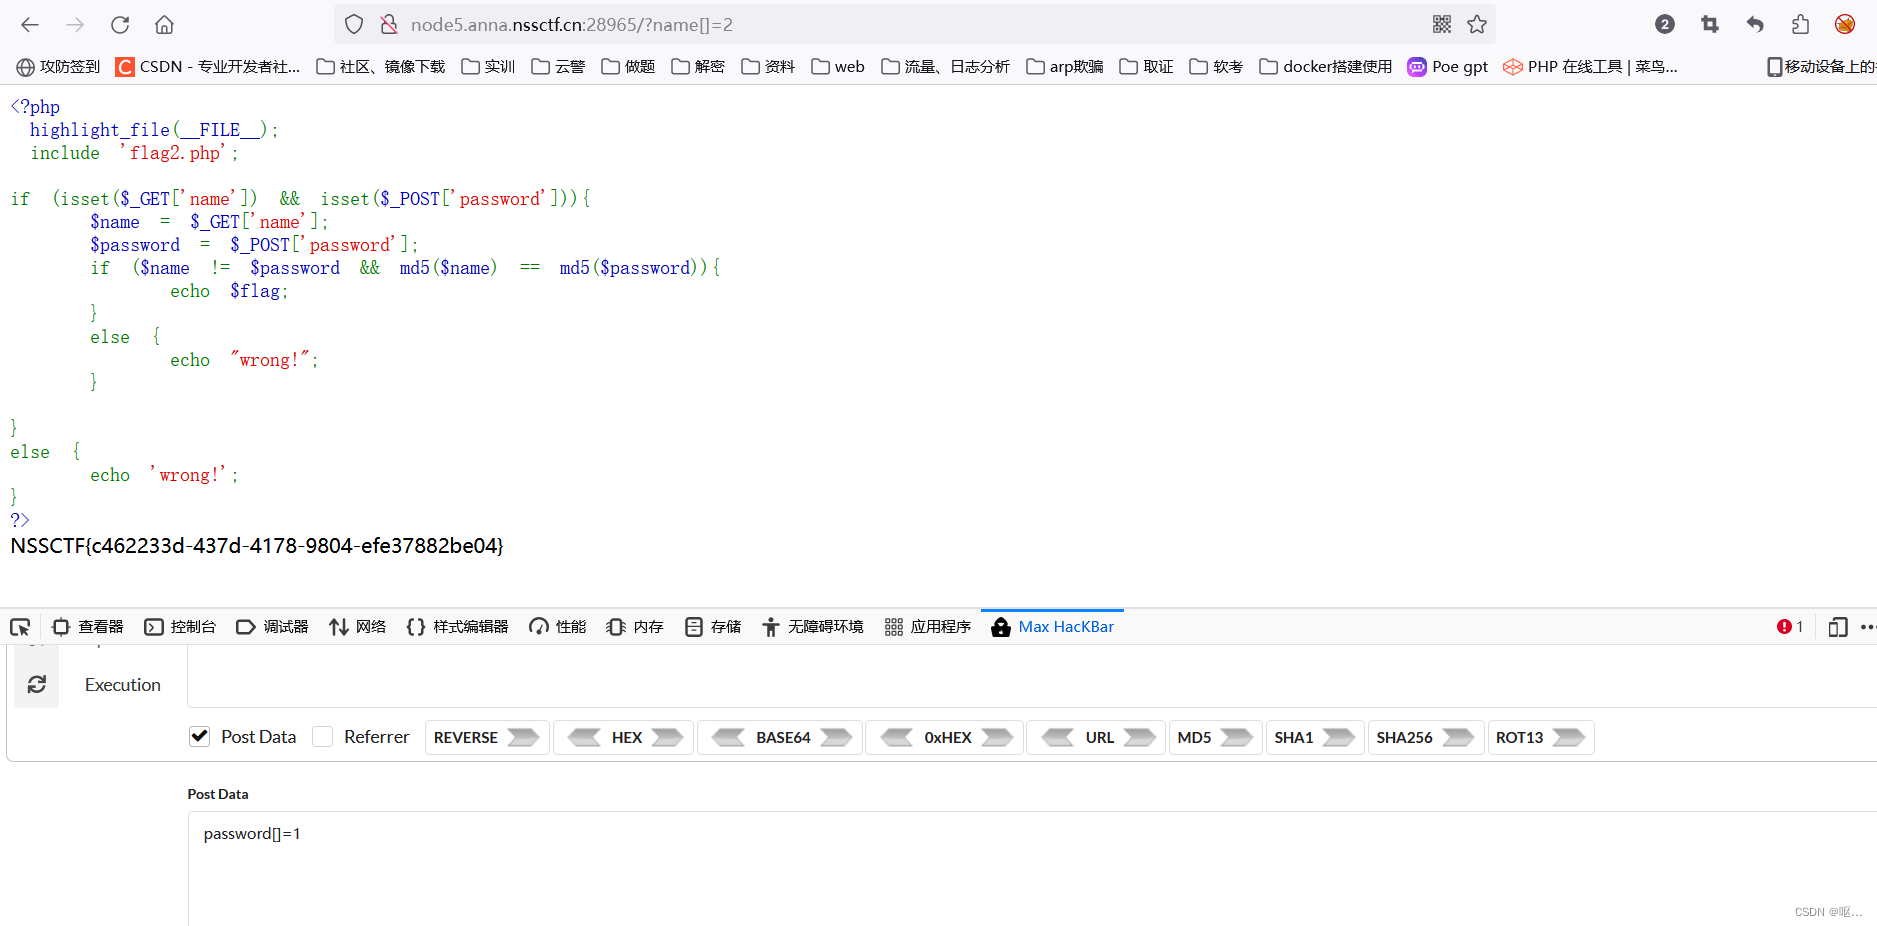This screenshot has width=1877, height=926.
Task: Open responsive design mode in devtools
Action: [x=1838, y=627]
